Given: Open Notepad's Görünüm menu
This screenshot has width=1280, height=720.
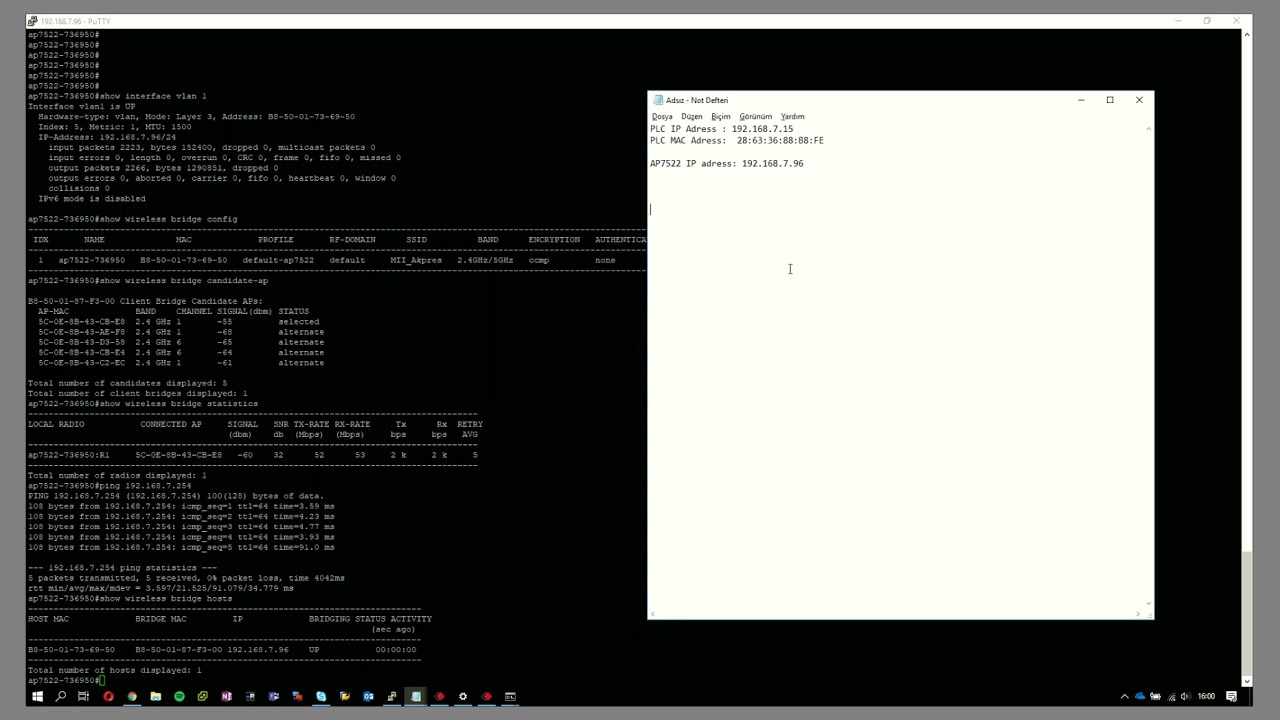Looking at the screenshot, I should (x=756, y=116).
